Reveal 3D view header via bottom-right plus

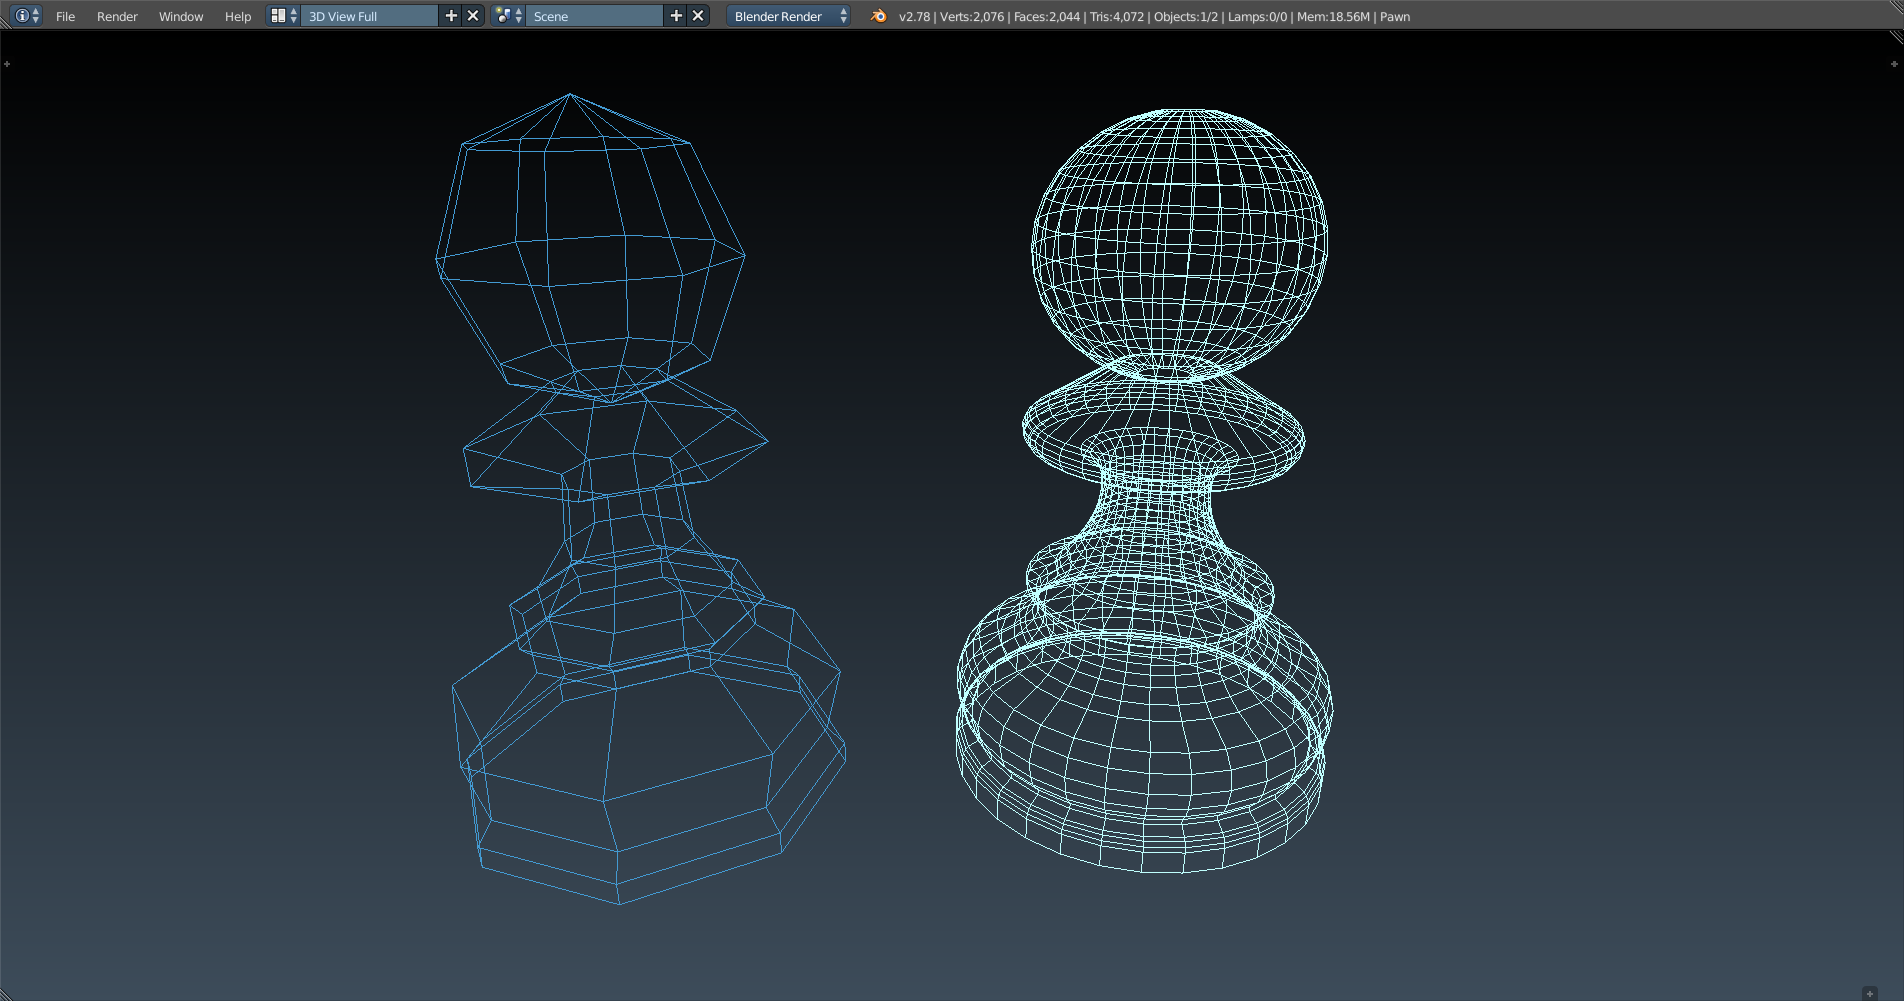point(1870,993)
